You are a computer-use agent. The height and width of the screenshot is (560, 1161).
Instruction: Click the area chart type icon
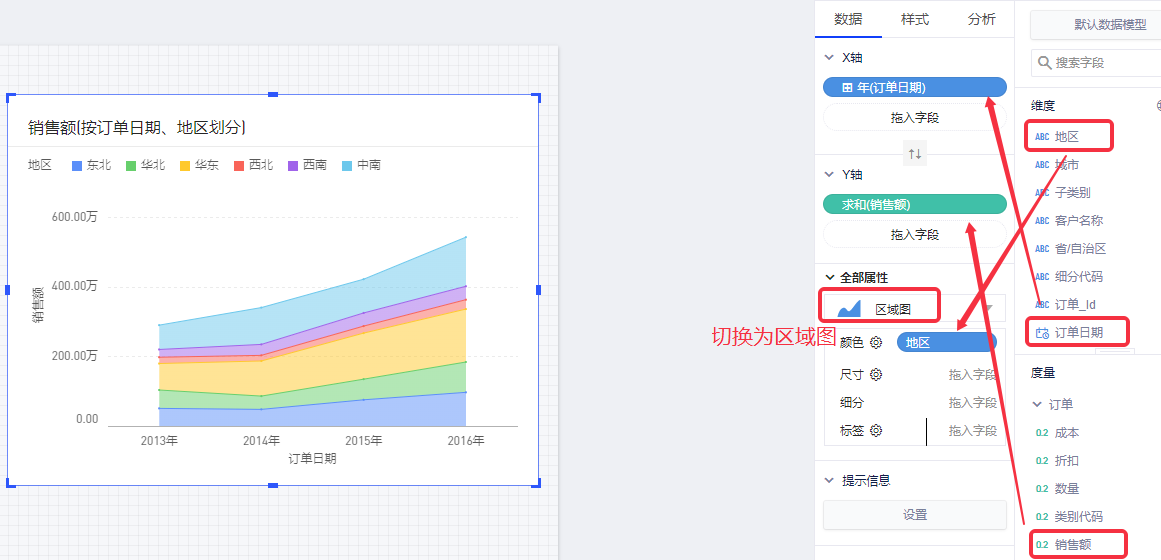pos(849,308)
